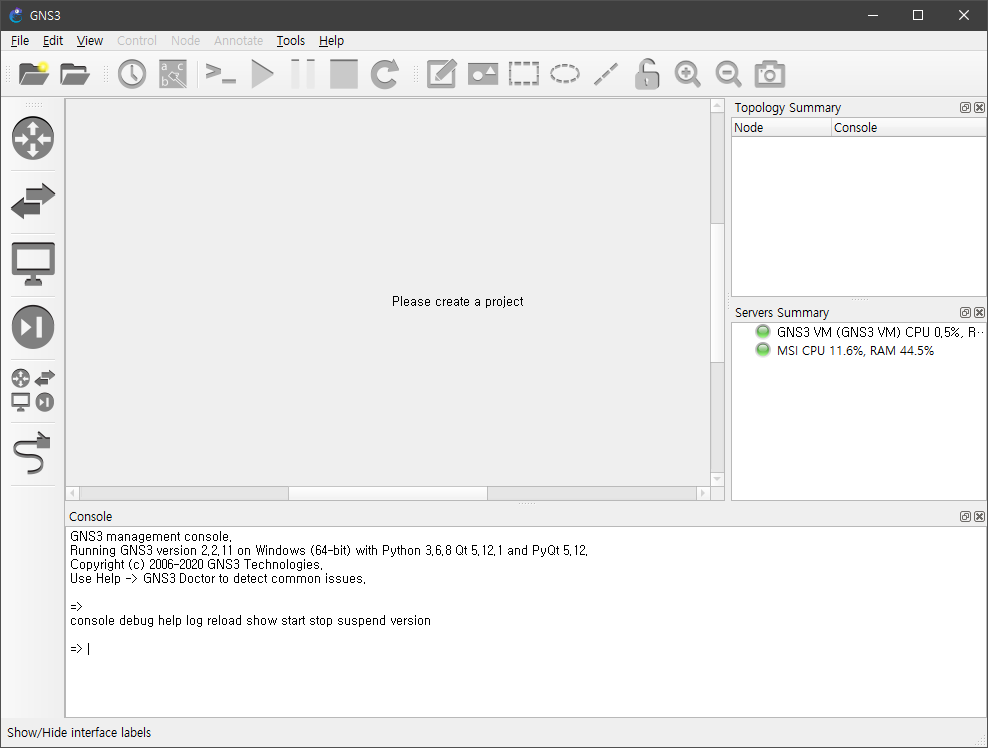Open the File menu
Screen dimensions: 988x748
click(x=20, y=41)
